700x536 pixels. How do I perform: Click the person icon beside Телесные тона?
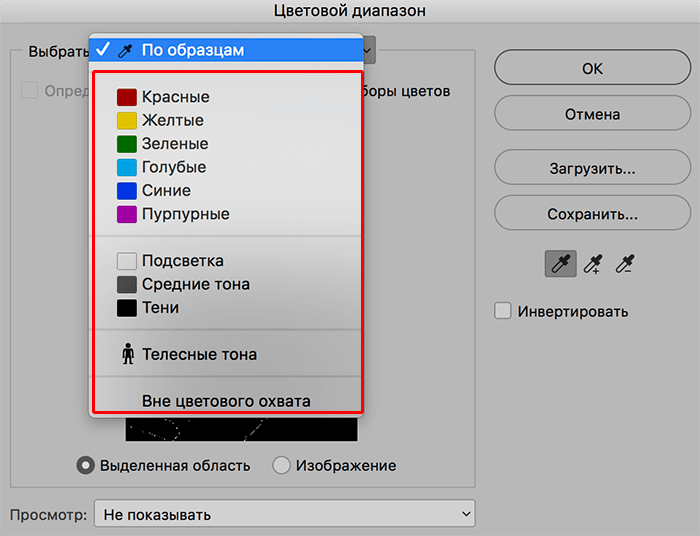(128, 354)
